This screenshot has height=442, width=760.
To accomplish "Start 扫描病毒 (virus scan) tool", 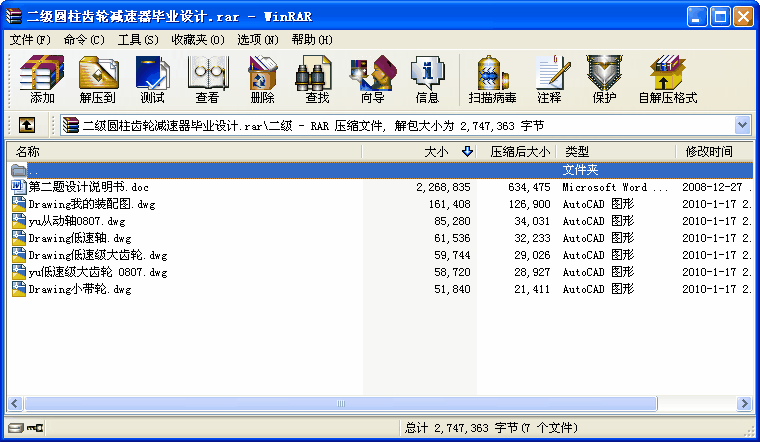I will (492, 79).
